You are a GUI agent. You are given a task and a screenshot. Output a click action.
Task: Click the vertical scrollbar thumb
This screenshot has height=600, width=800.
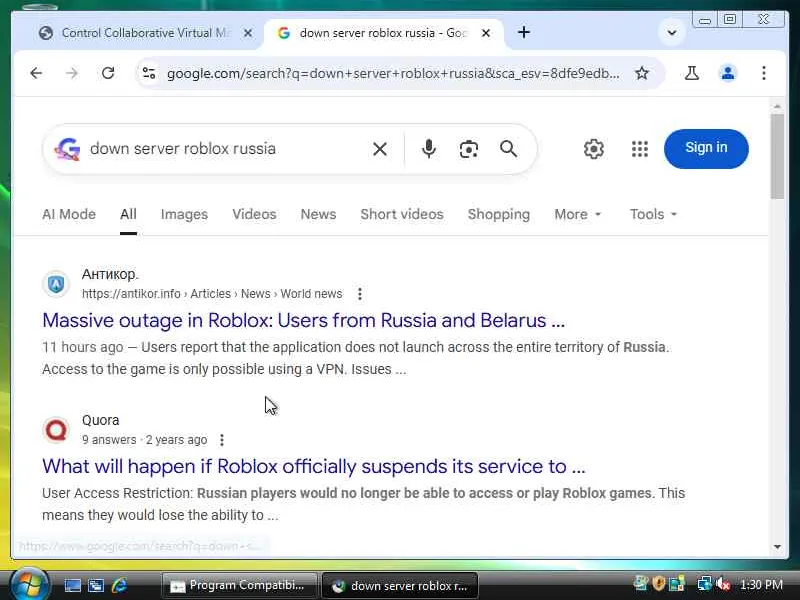(777, 156)
